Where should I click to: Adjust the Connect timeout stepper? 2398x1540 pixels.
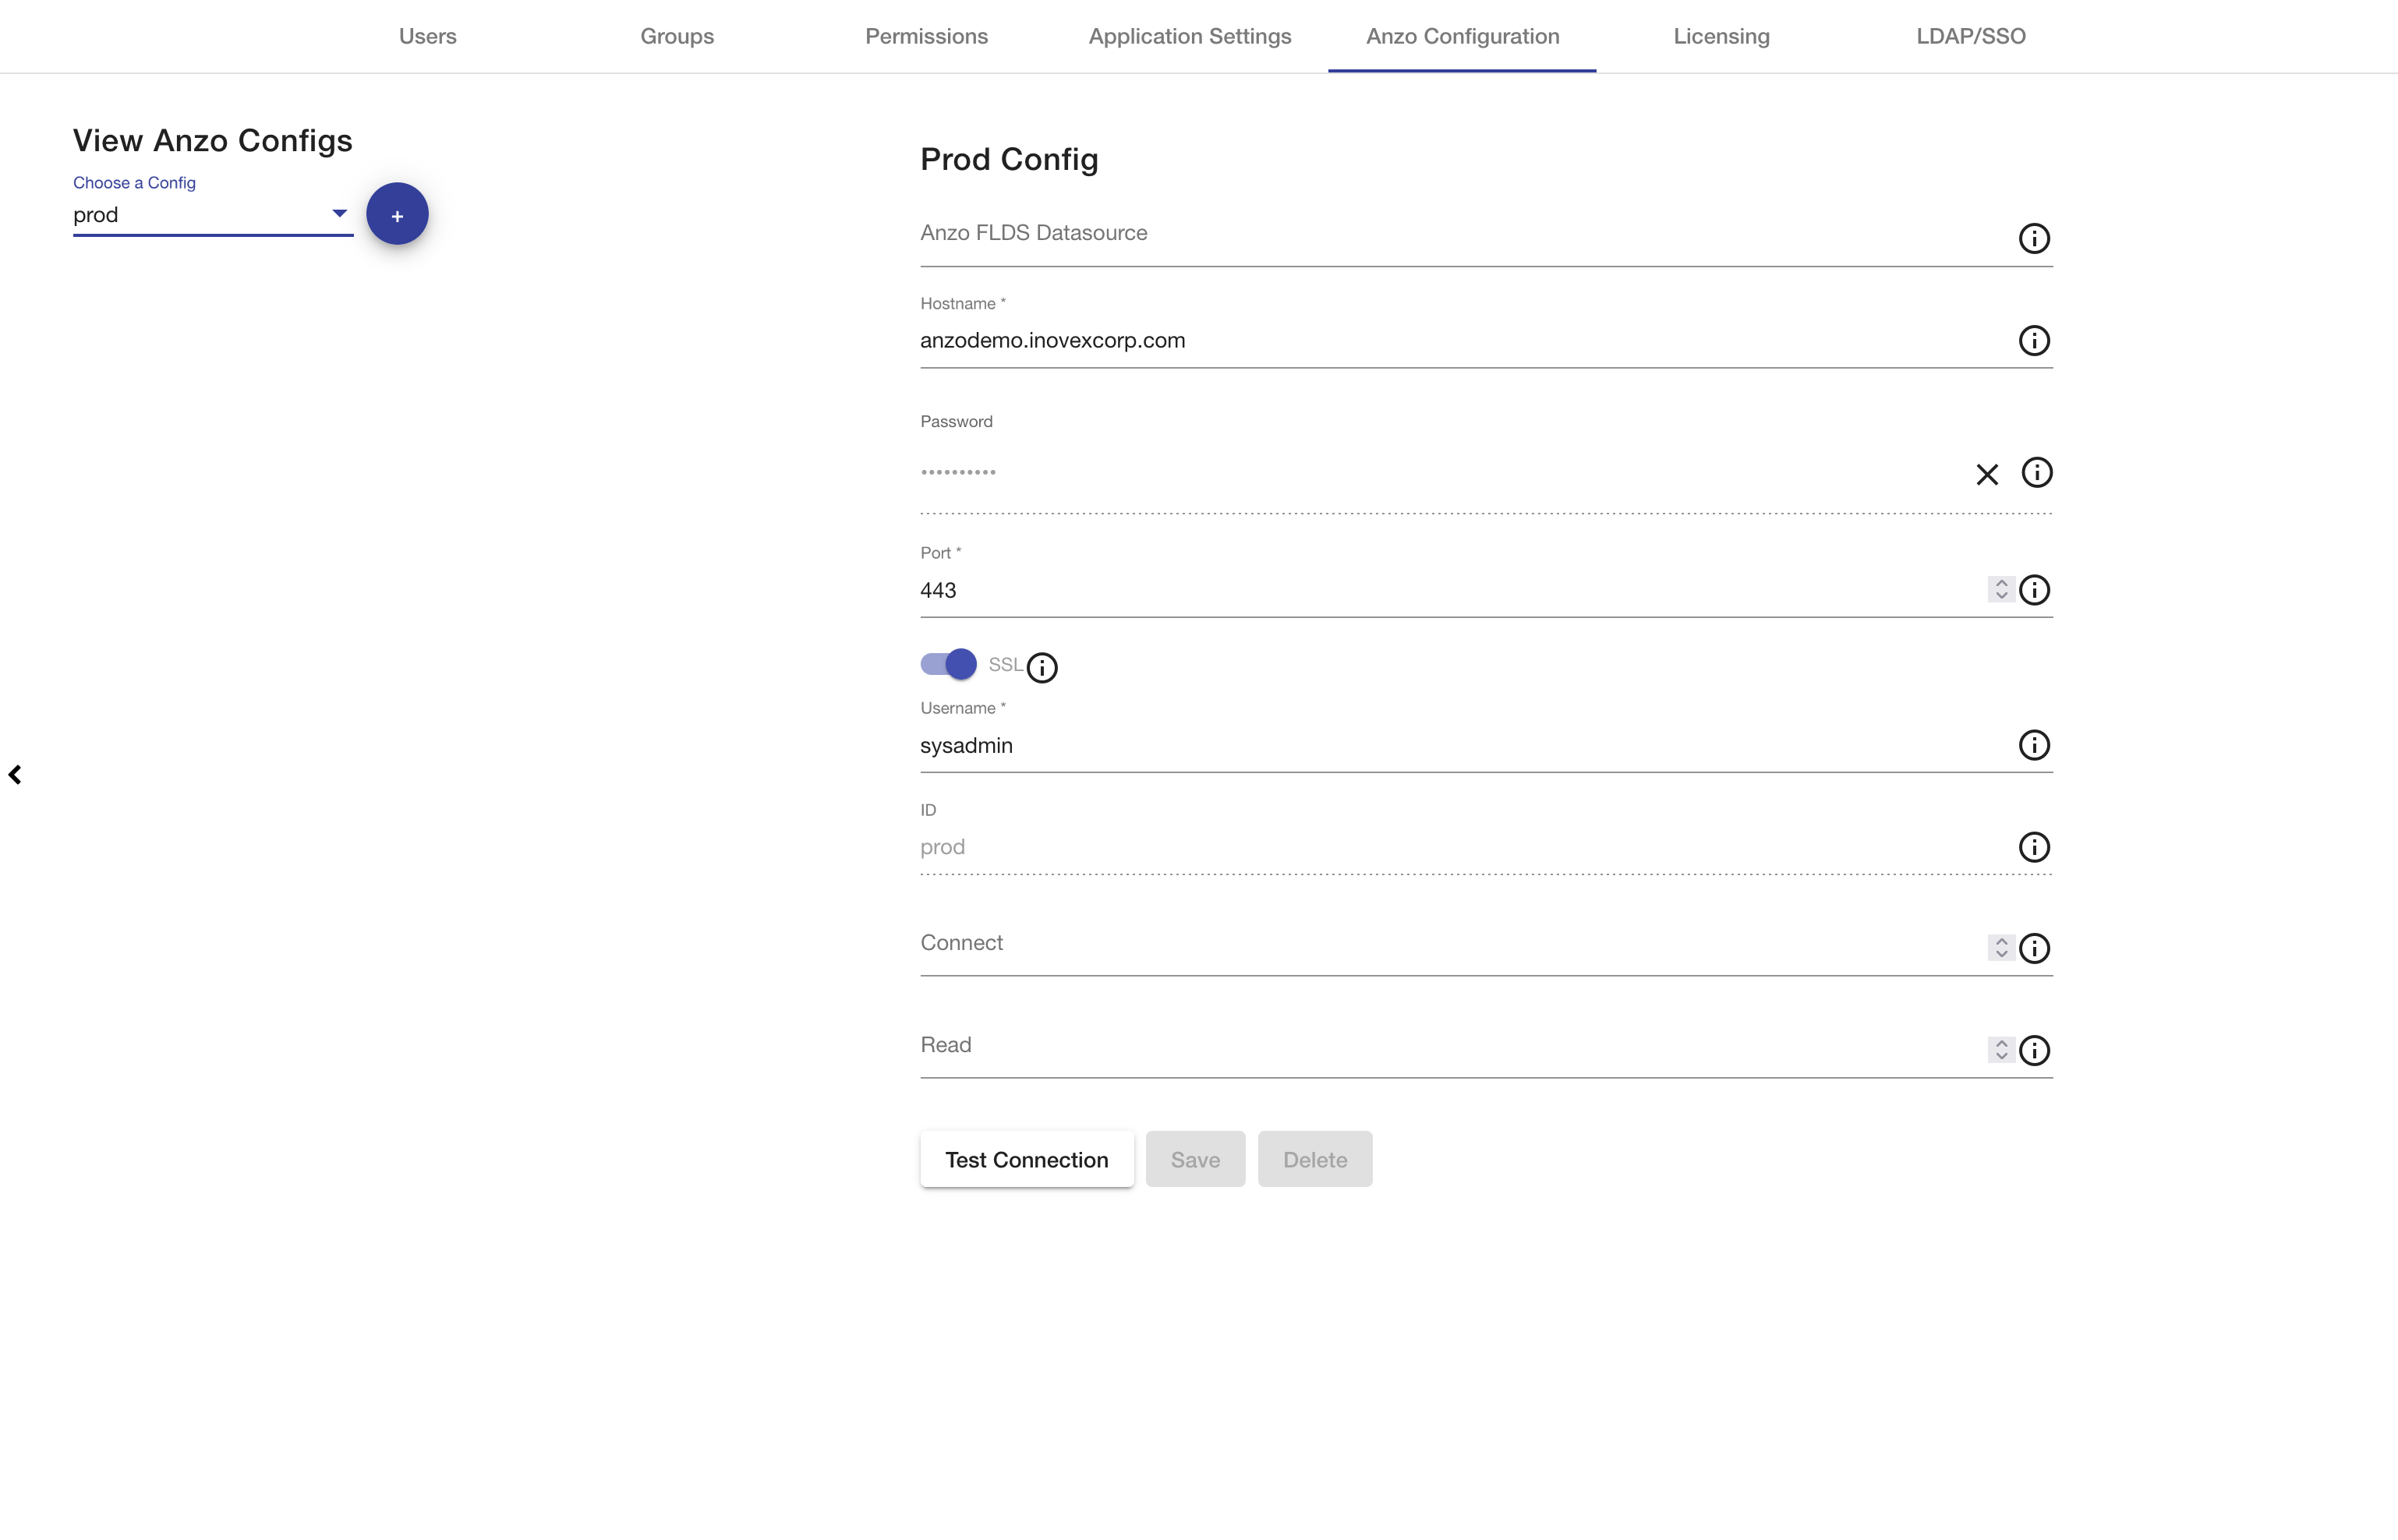click(x=2001, y=948)
